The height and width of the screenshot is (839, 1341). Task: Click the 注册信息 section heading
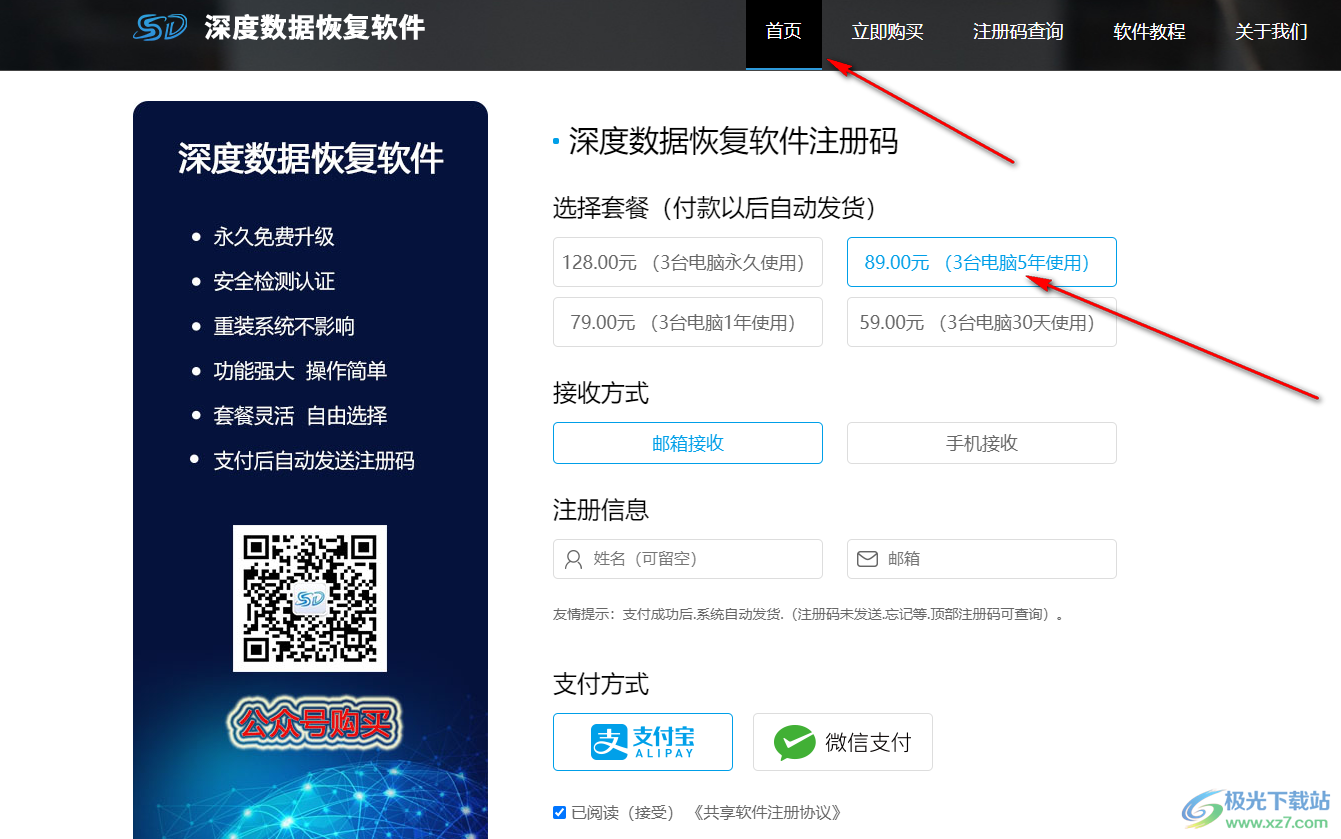pyautogui.click(x=601, y=510)
